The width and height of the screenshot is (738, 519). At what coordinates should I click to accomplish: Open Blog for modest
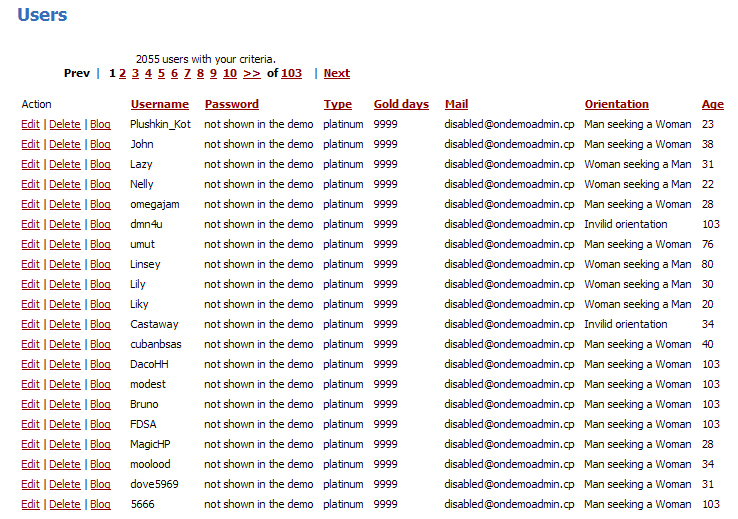point(100,384)
